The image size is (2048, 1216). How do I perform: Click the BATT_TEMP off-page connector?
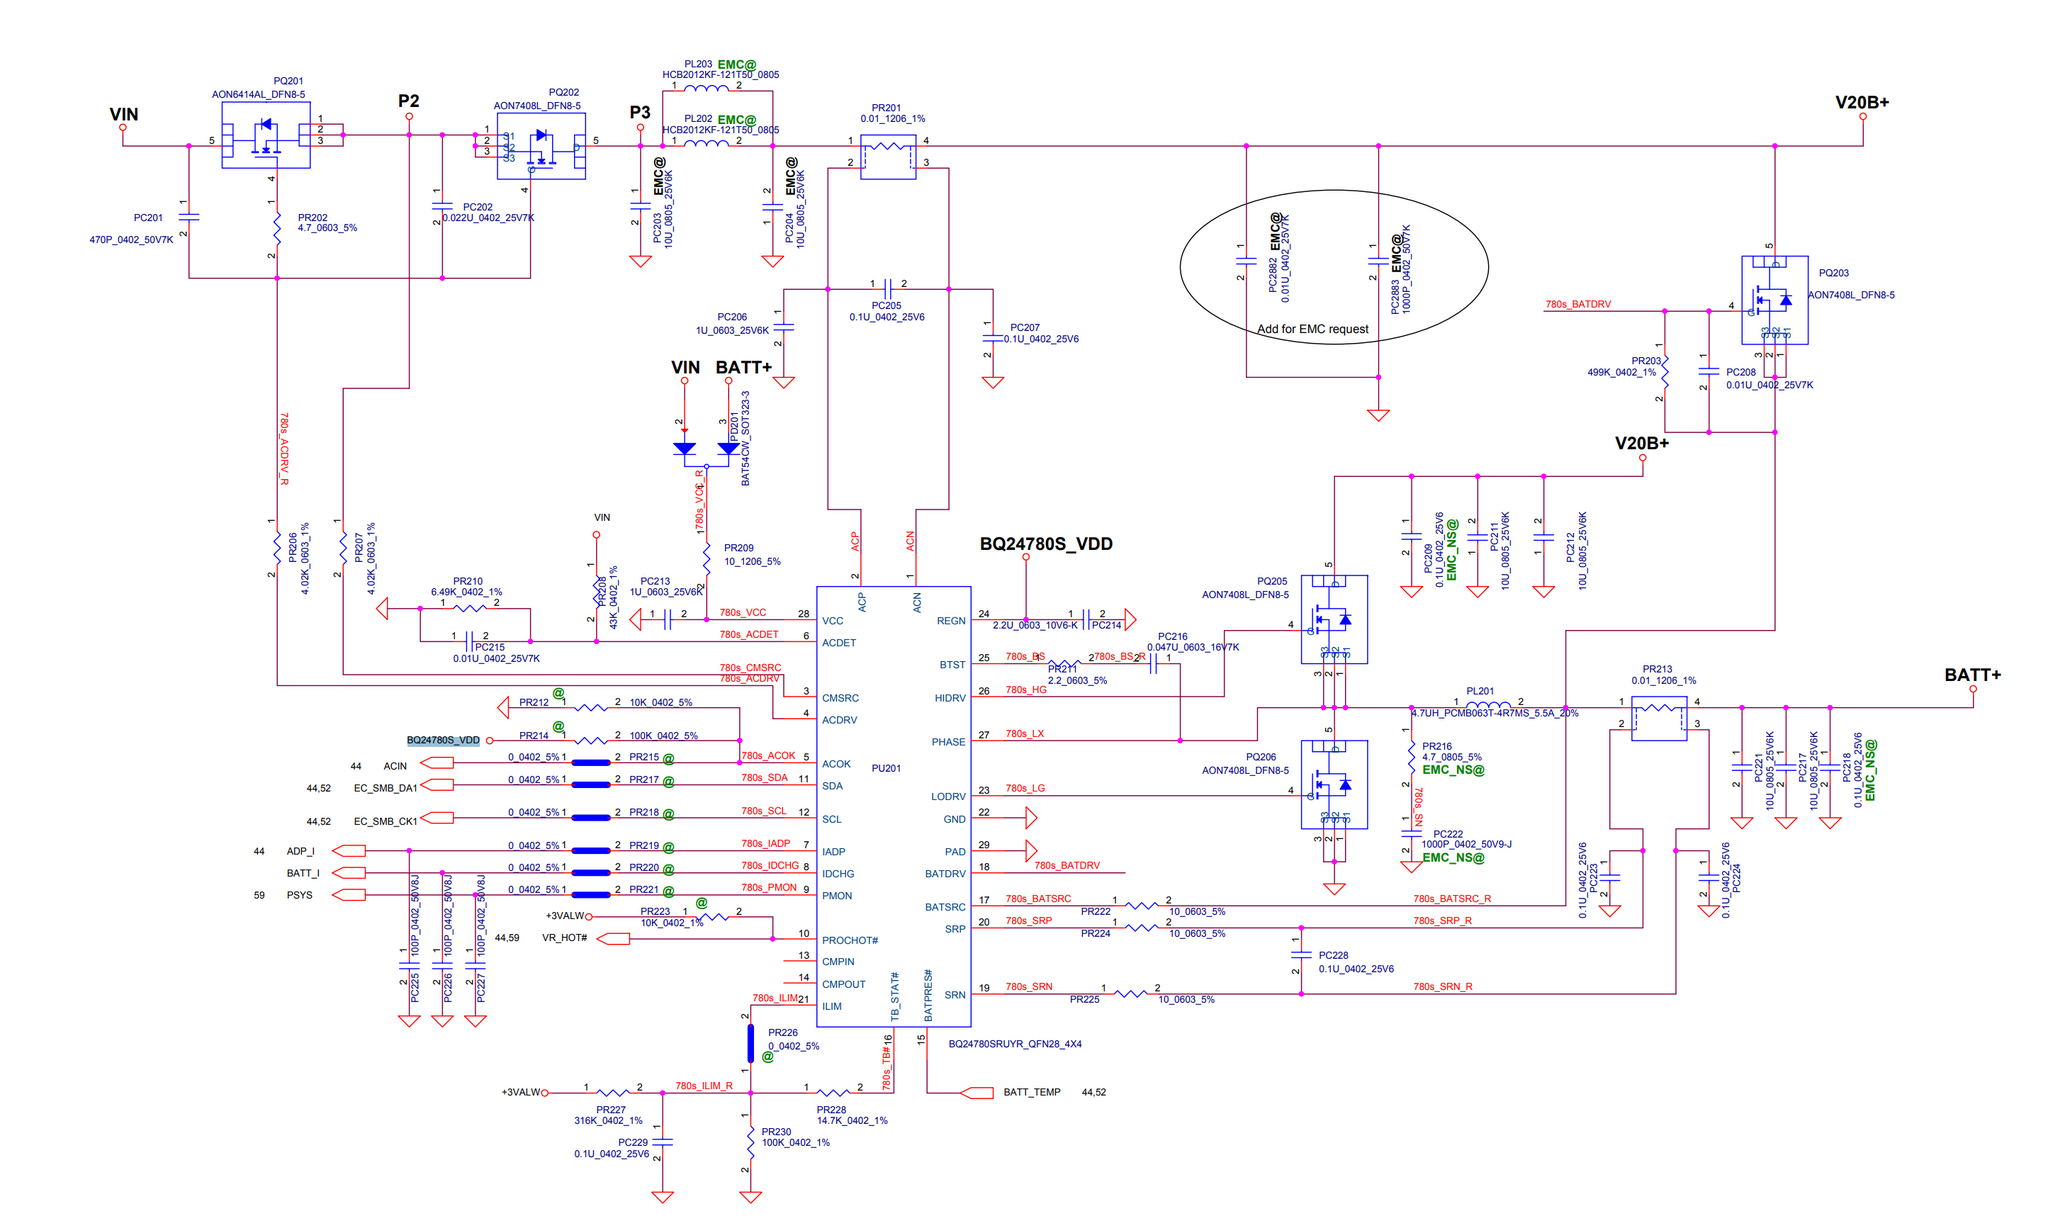click(x=976, y=1092)
